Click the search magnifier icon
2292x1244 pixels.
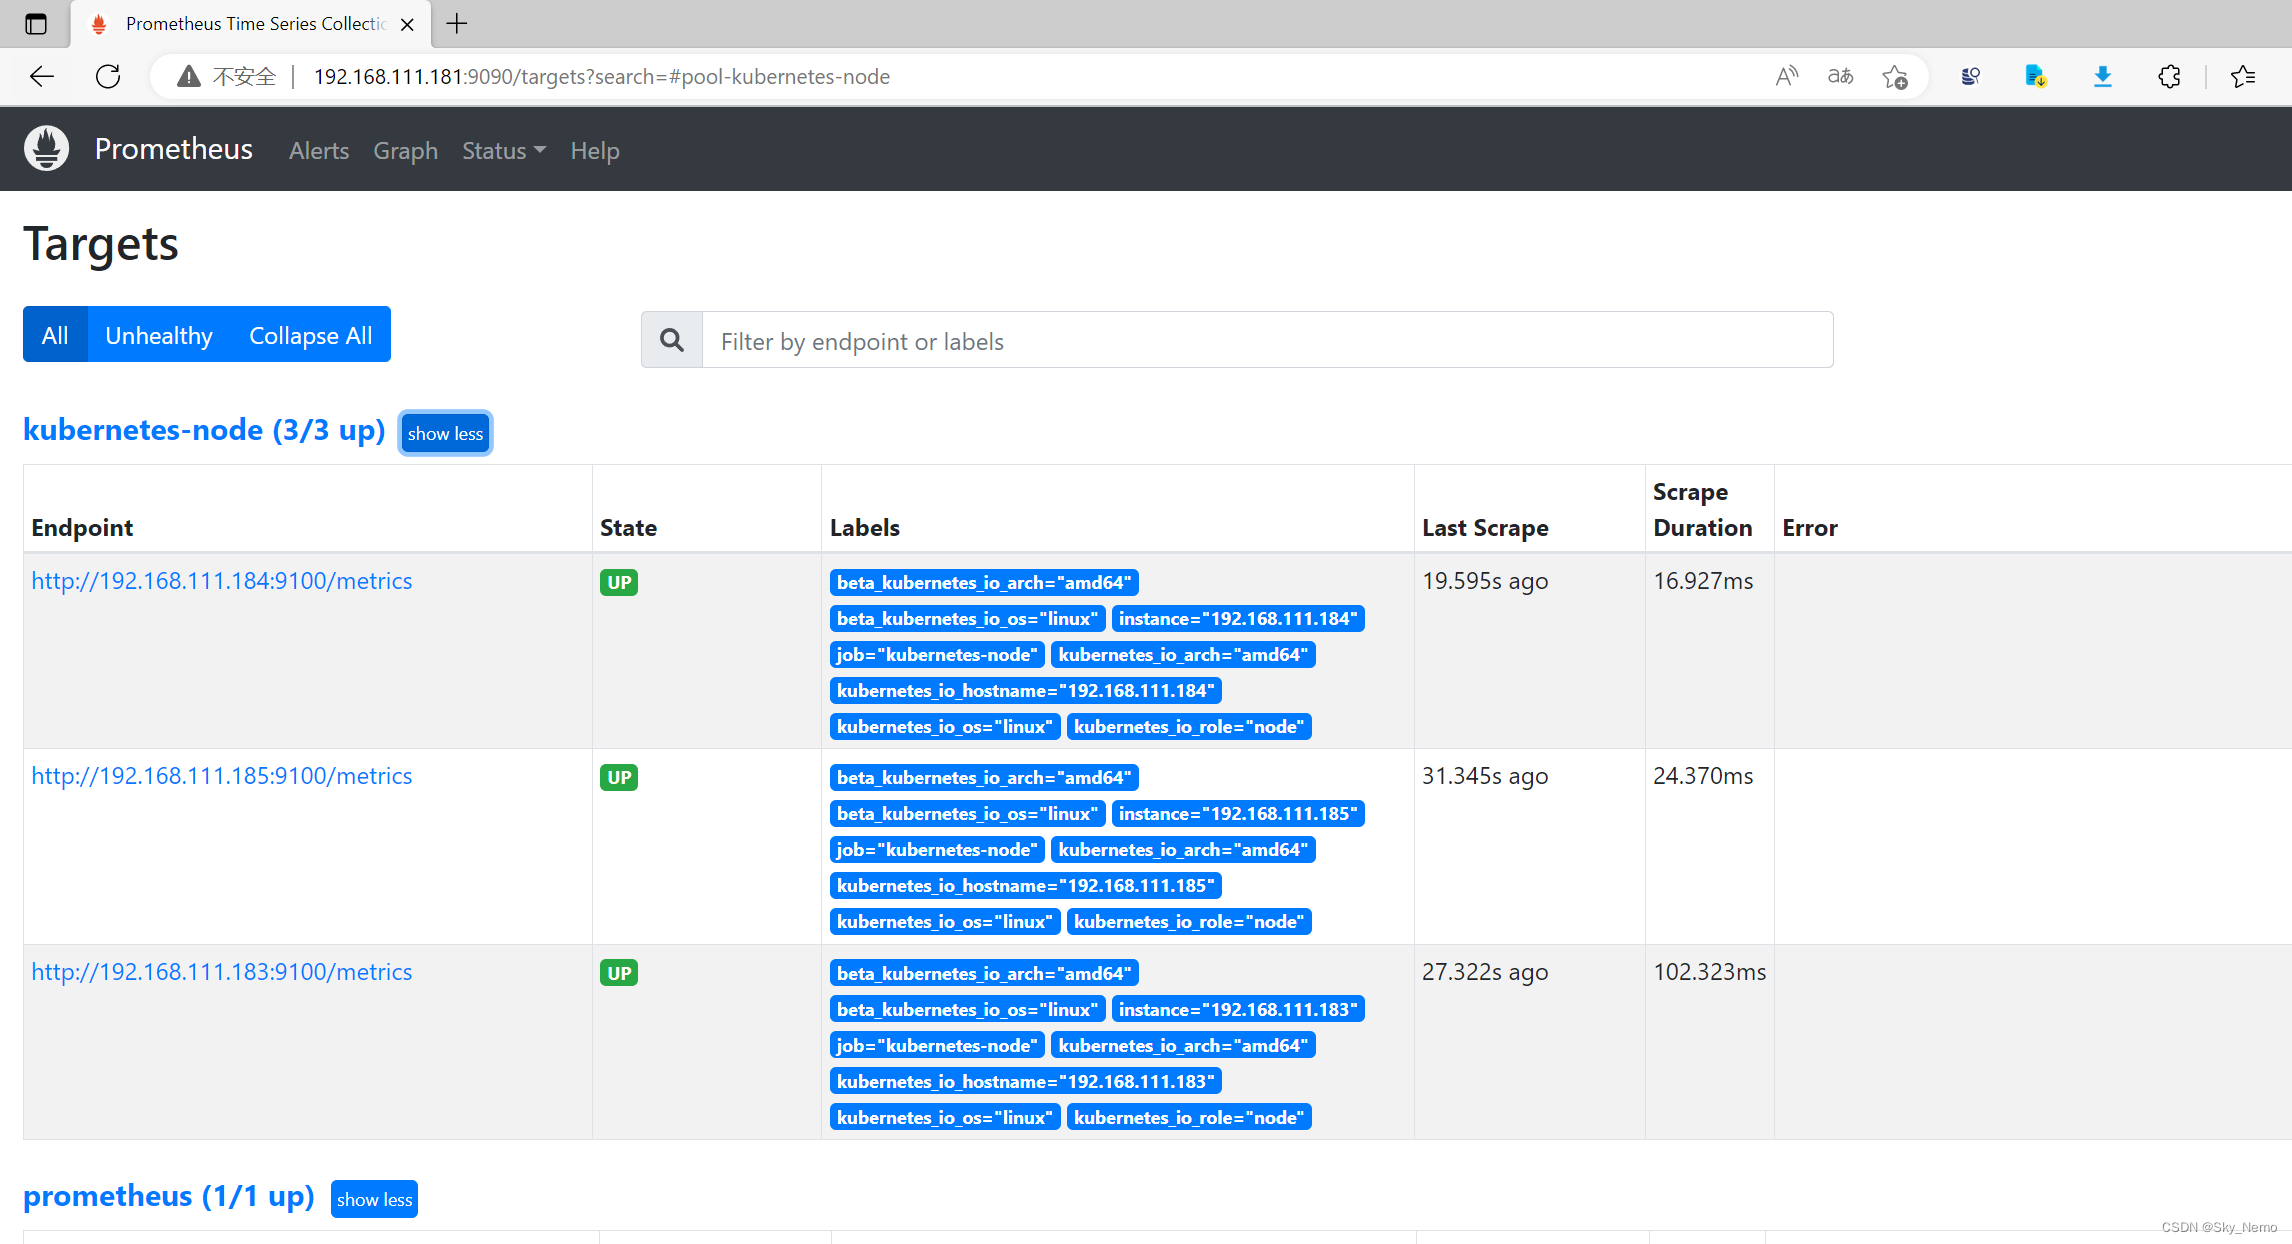click(672, 340)
